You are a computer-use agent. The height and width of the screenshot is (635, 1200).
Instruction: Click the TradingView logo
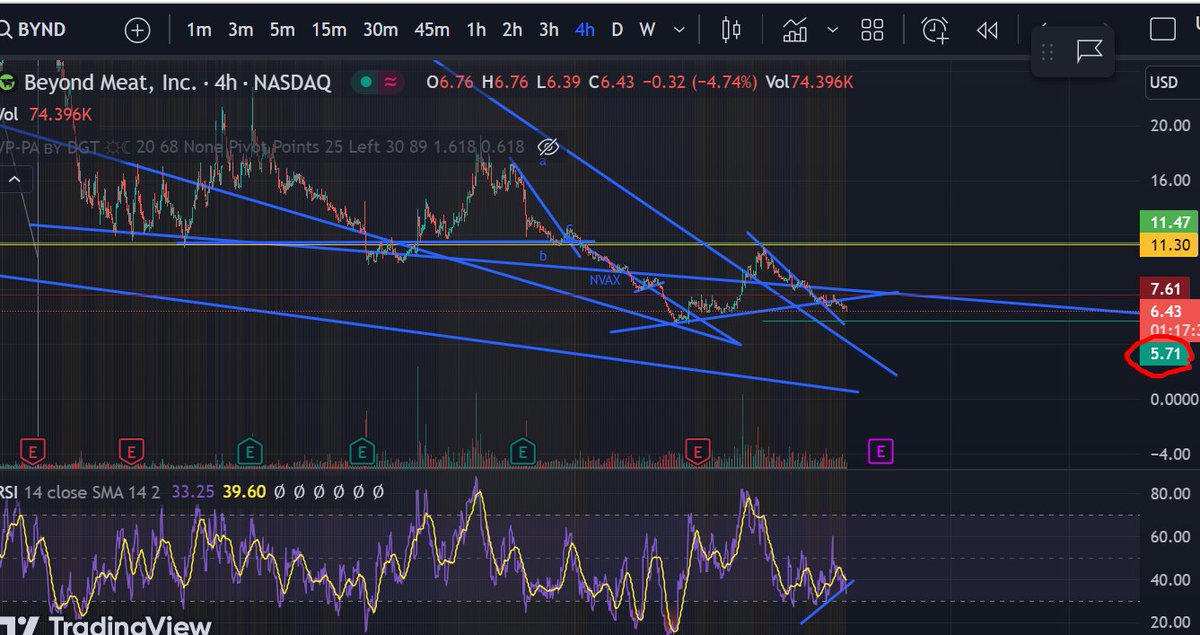107,624
